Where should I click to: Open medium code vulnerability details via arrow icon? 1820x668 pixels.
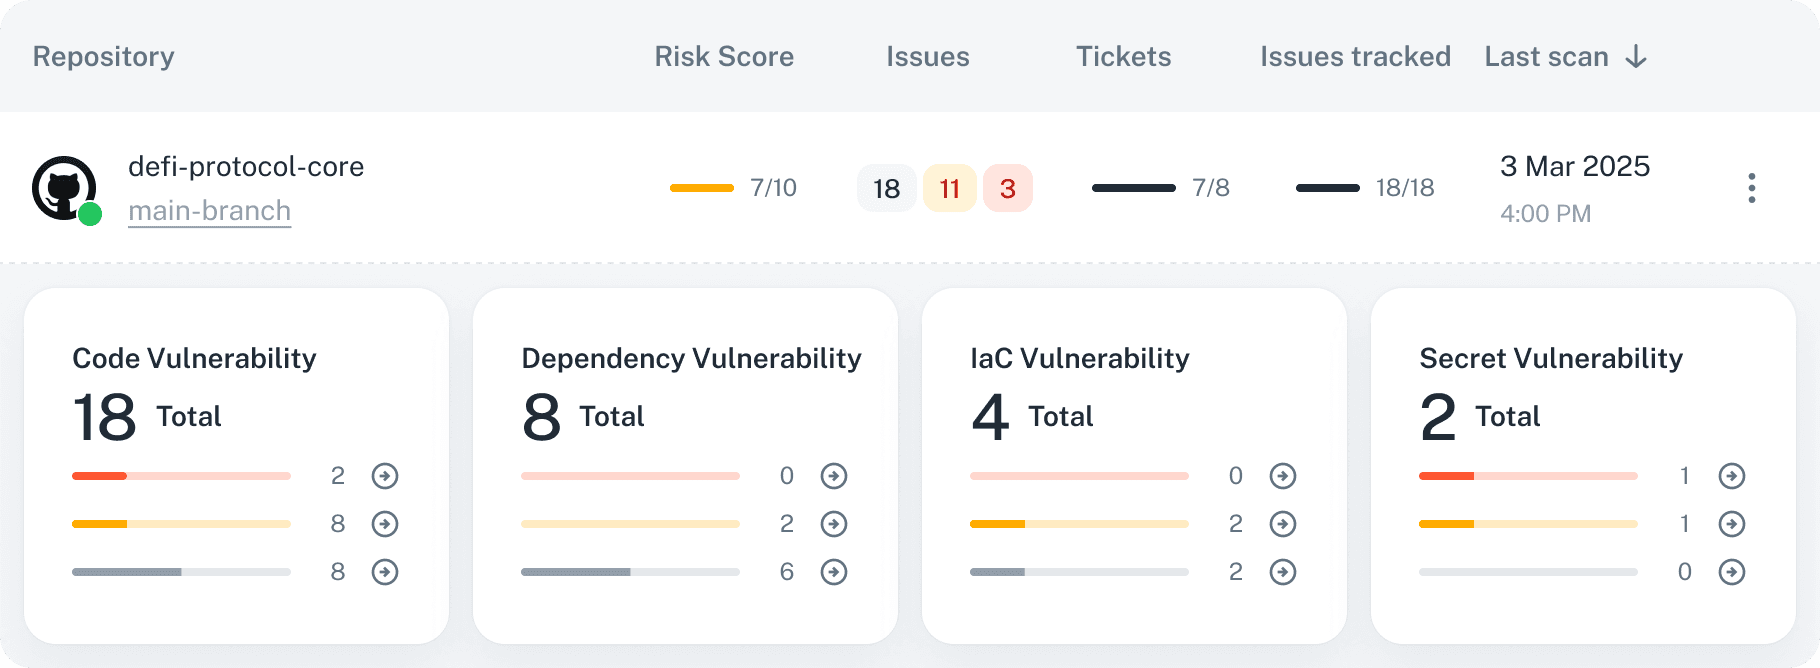(x=386, y=523)
